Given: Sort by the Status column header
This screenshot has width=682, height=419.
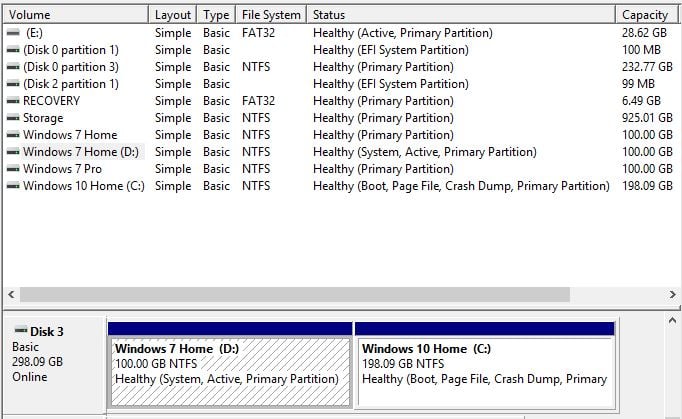Looking at the screenshot, I should (461, 15).
